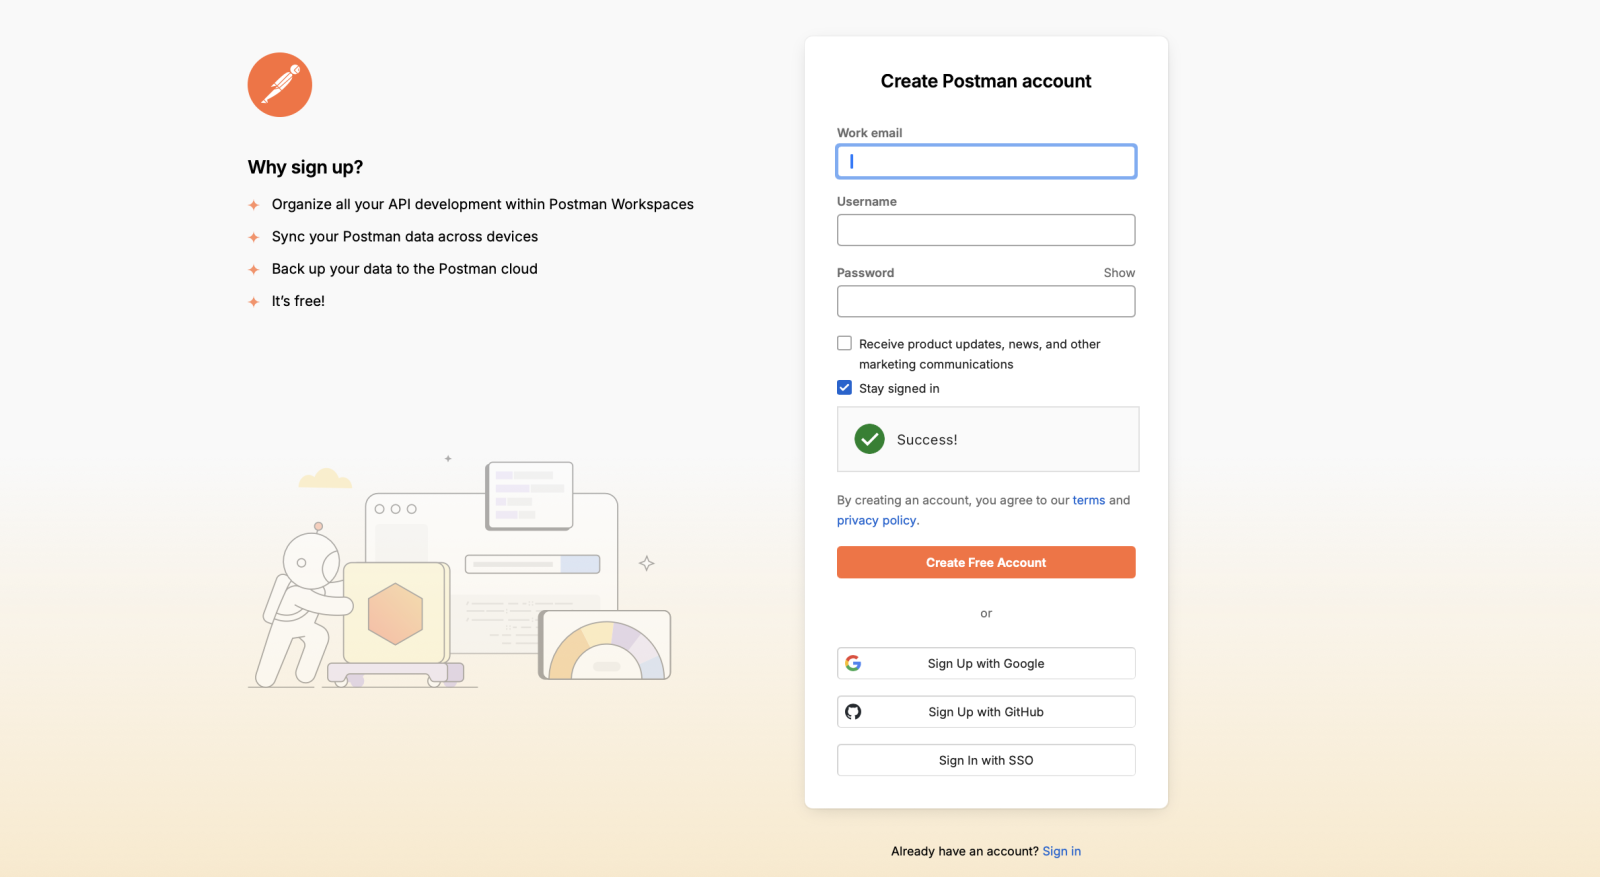Open the privacy policy link
This screenshot has width=1600, height=877.
pos(877,520)
